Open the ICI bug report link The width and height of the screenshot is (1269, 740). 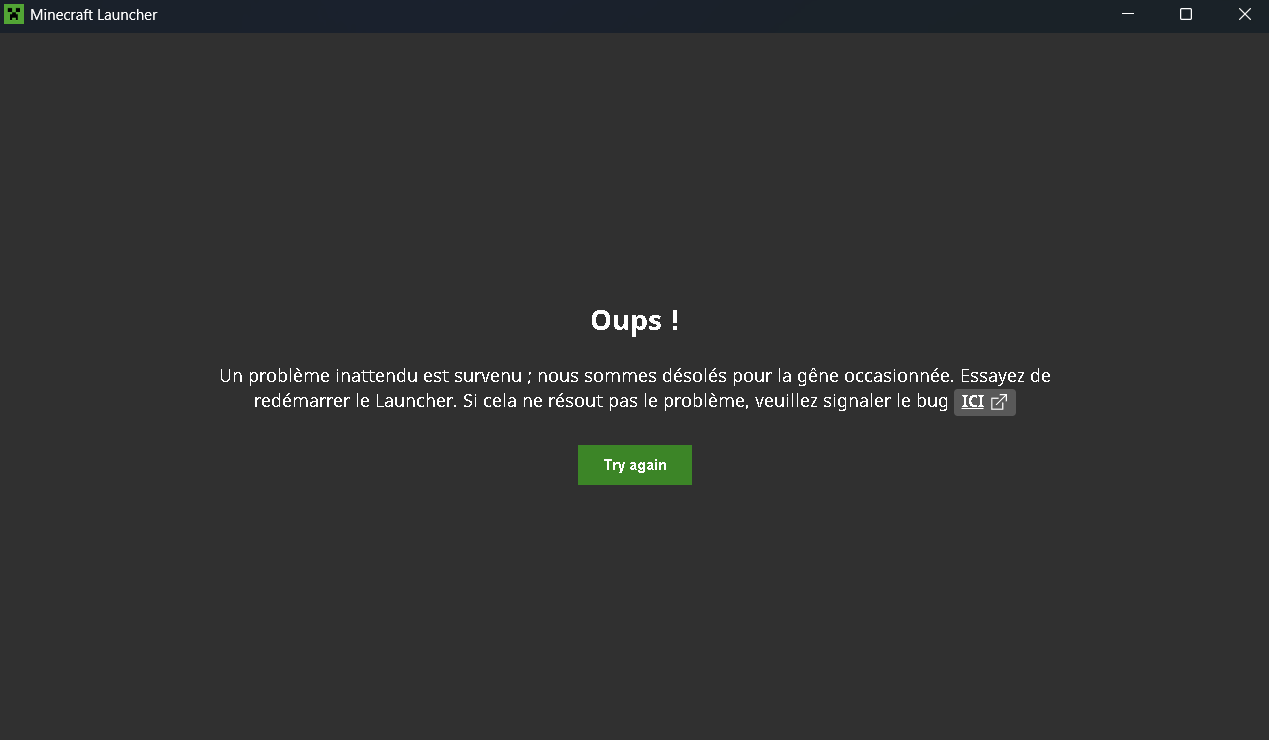pyautogui.click(x=985, y=402)
